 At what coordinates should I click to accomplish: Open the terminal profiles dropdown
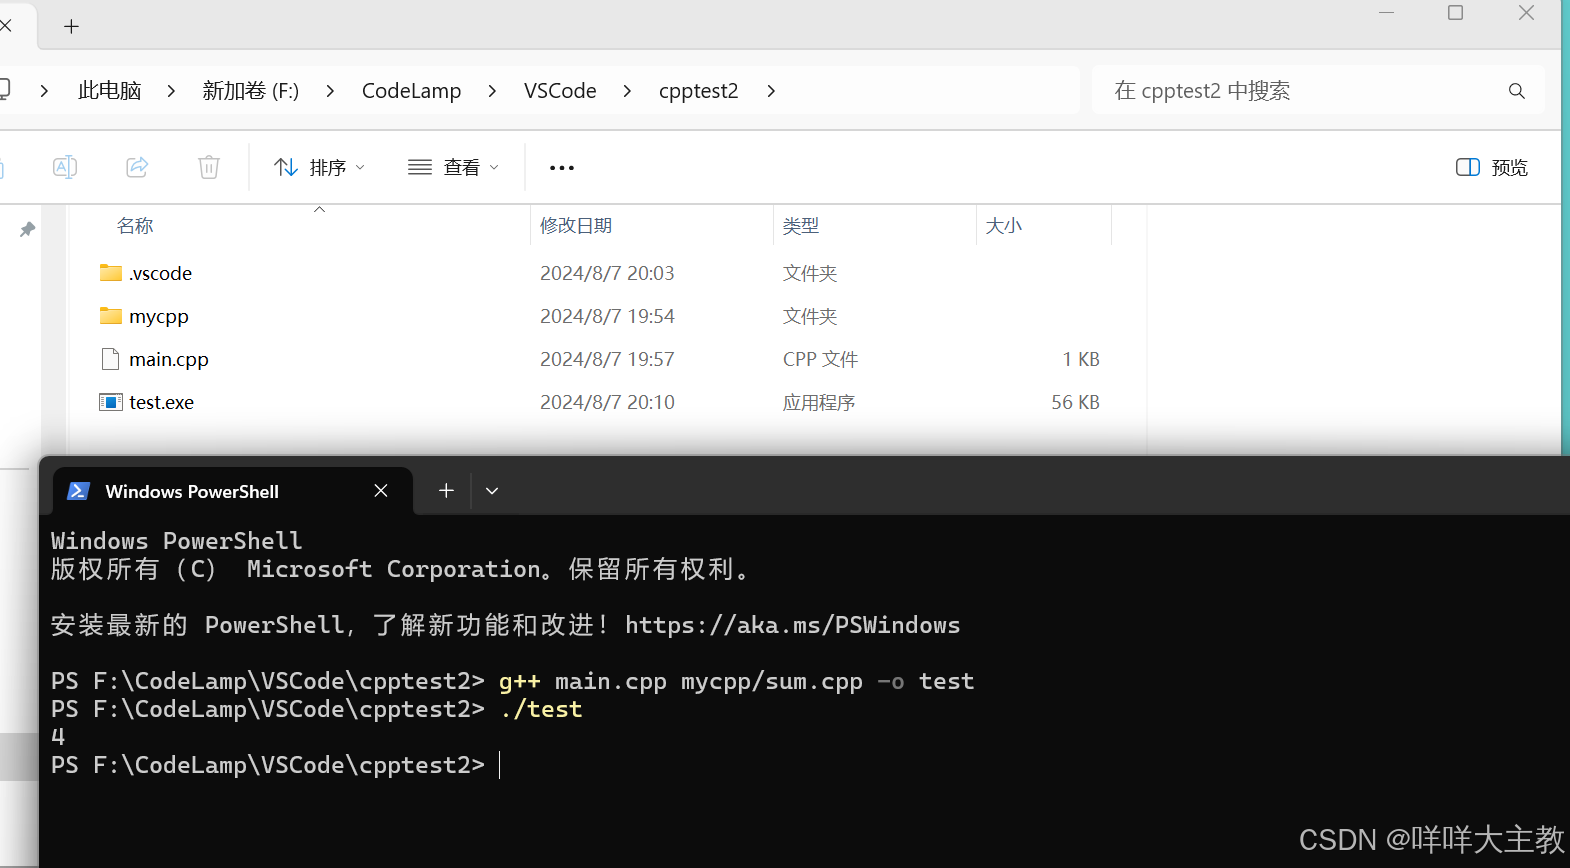coord(492,491)
